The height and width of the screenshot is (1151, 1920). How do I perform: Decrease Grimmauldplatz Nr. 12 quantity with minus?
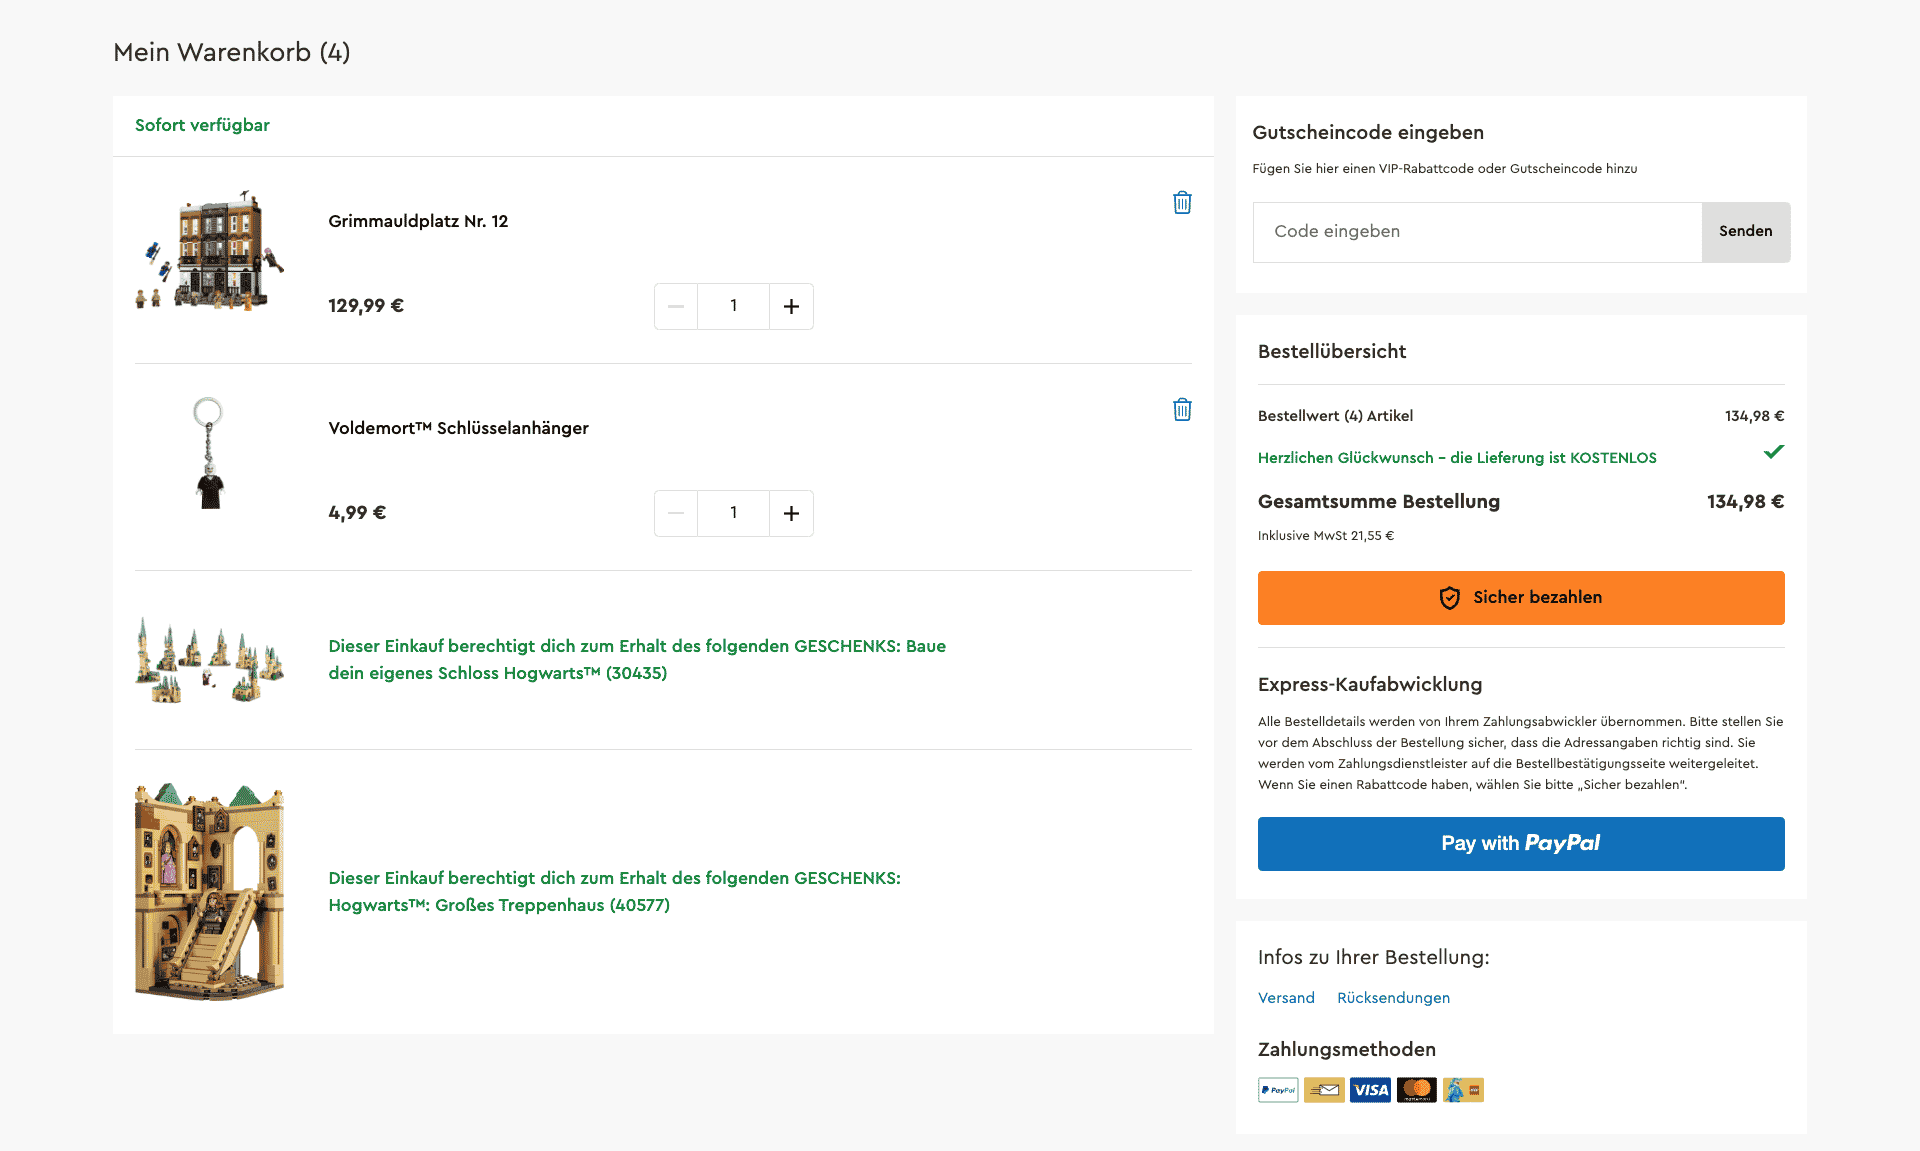pos(676,306)
